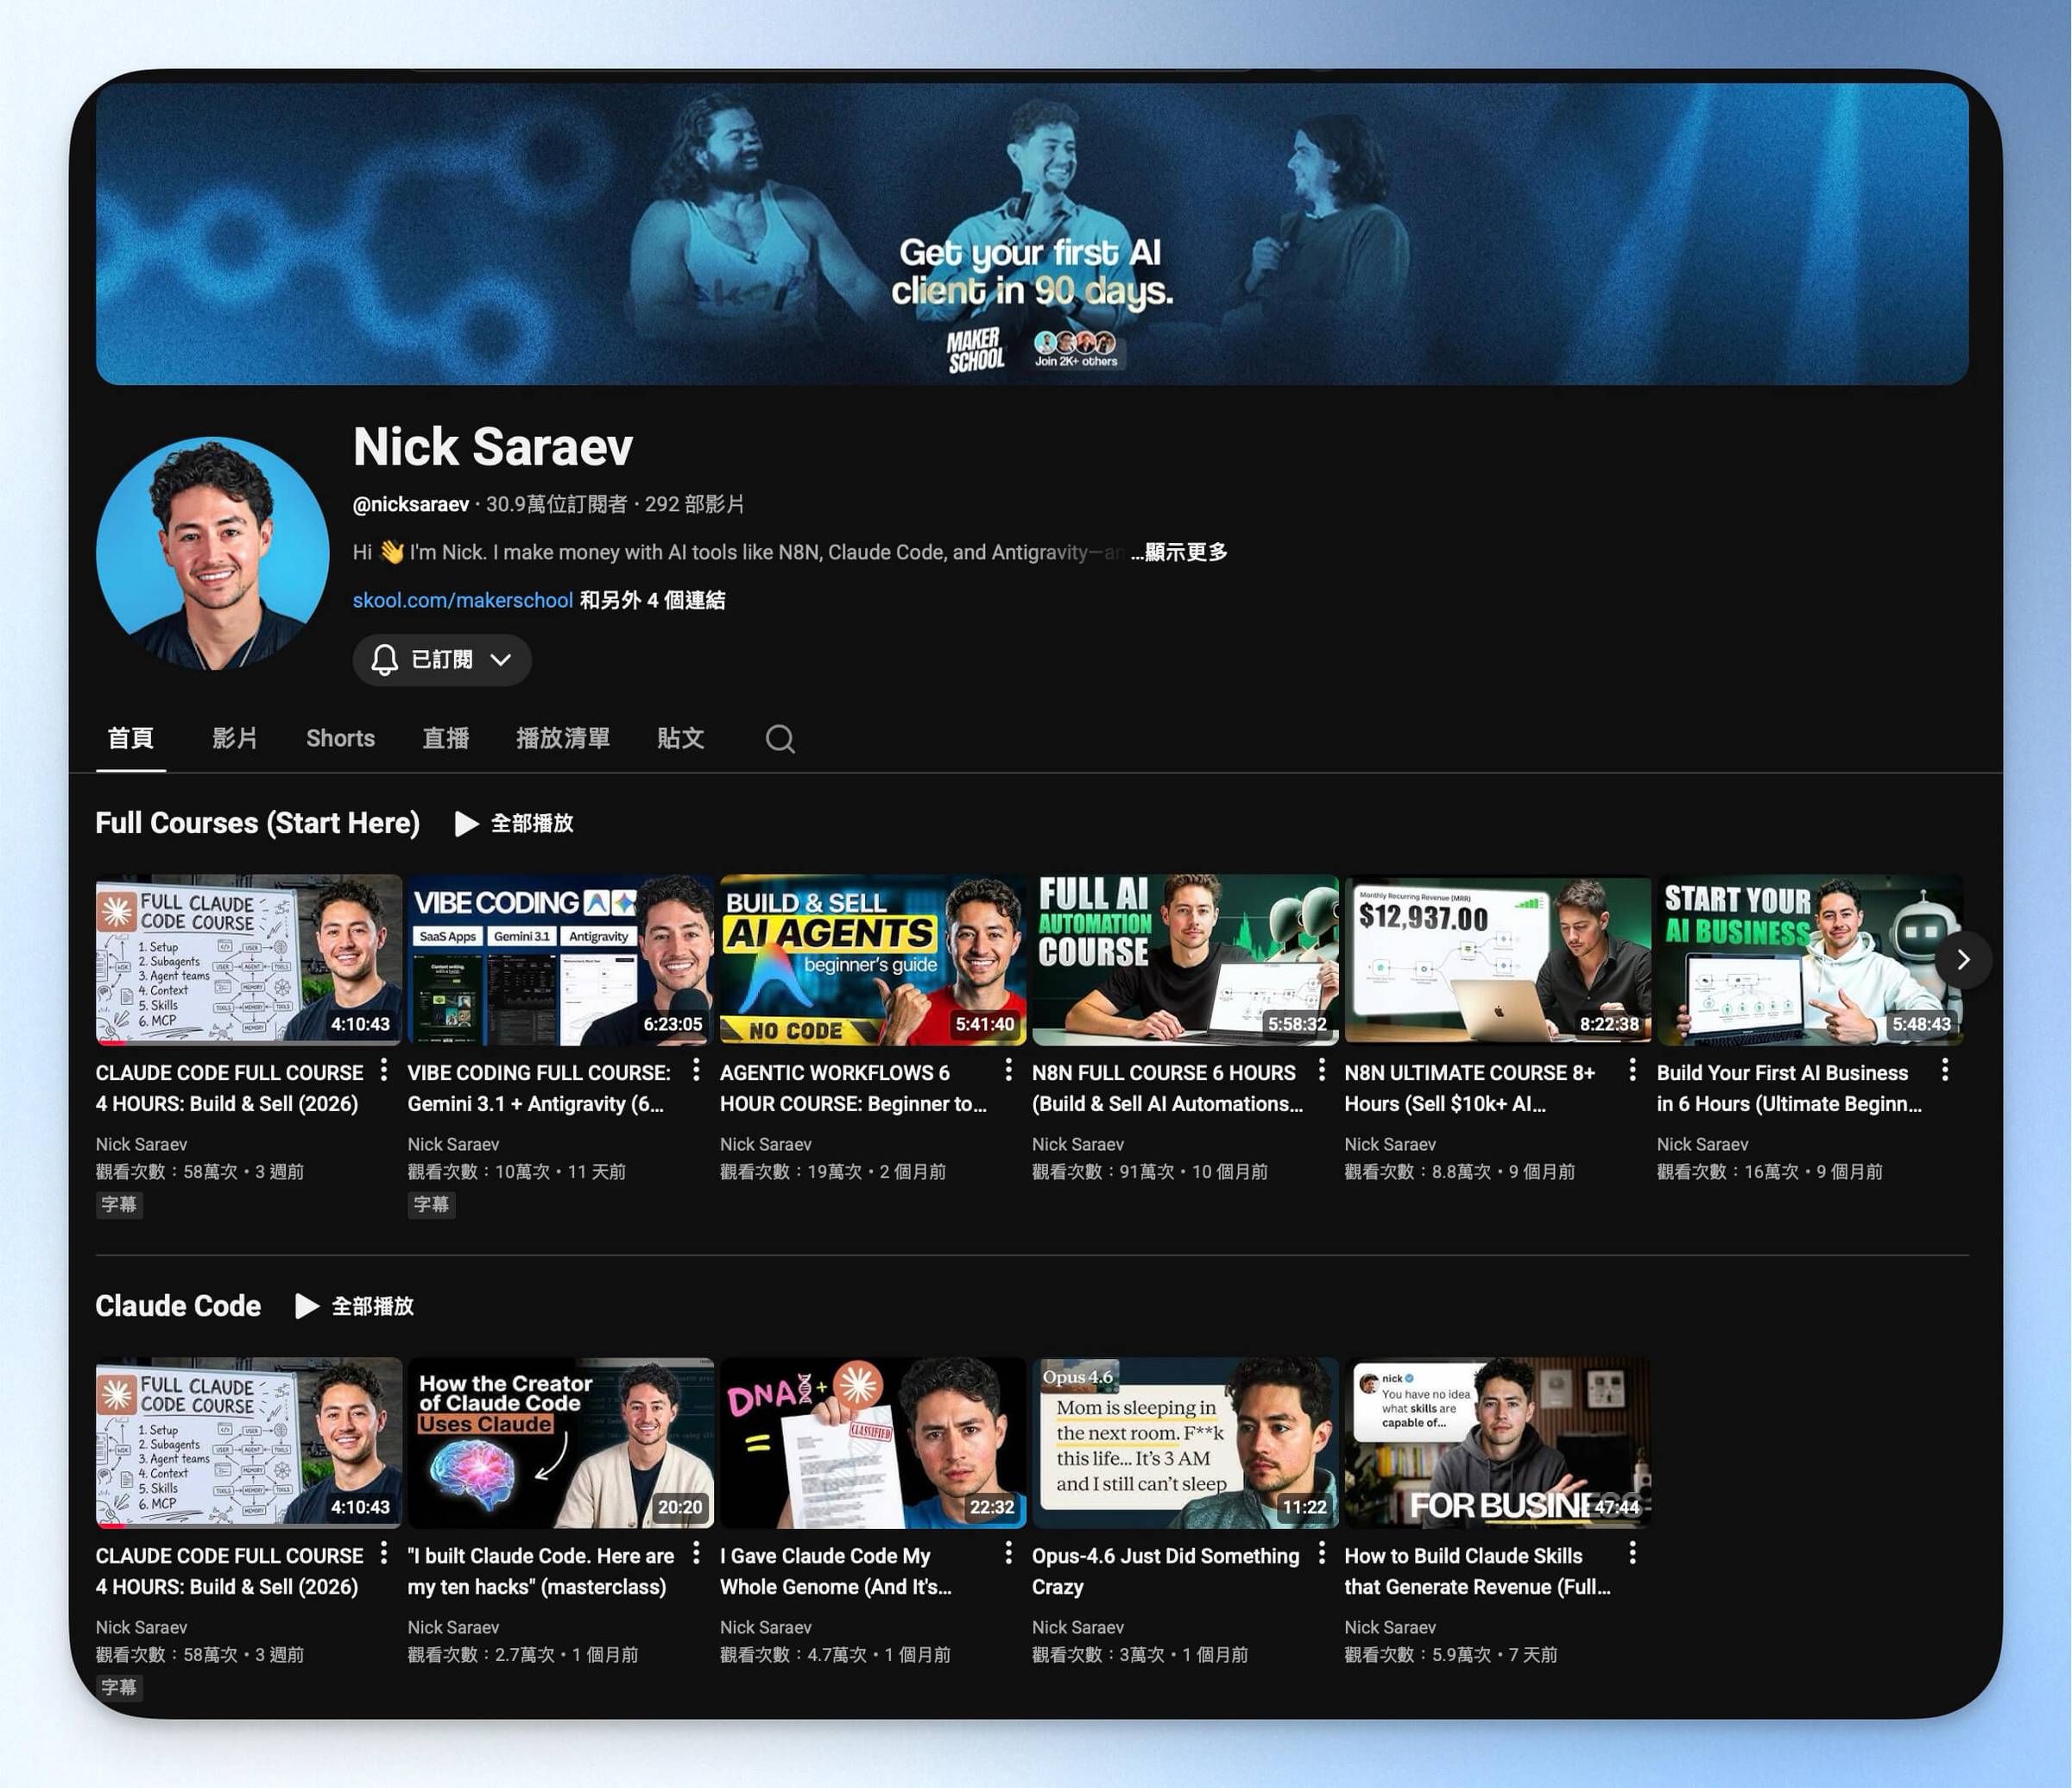Click the Maker School channel banner
This screenshot has height=1788, width=2072.
click(1031, 234)
